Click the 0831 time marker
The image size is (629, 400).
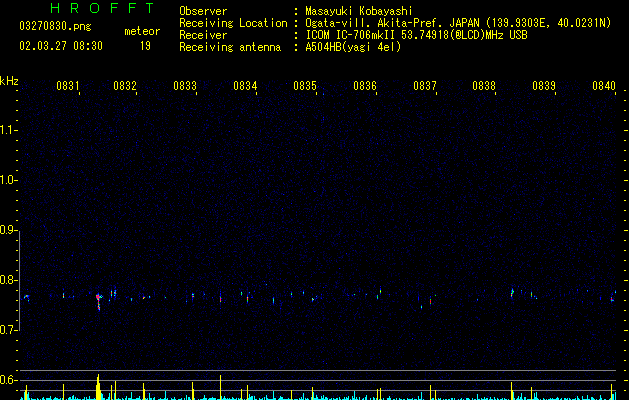pyautogui.click(x=67, y=86)
